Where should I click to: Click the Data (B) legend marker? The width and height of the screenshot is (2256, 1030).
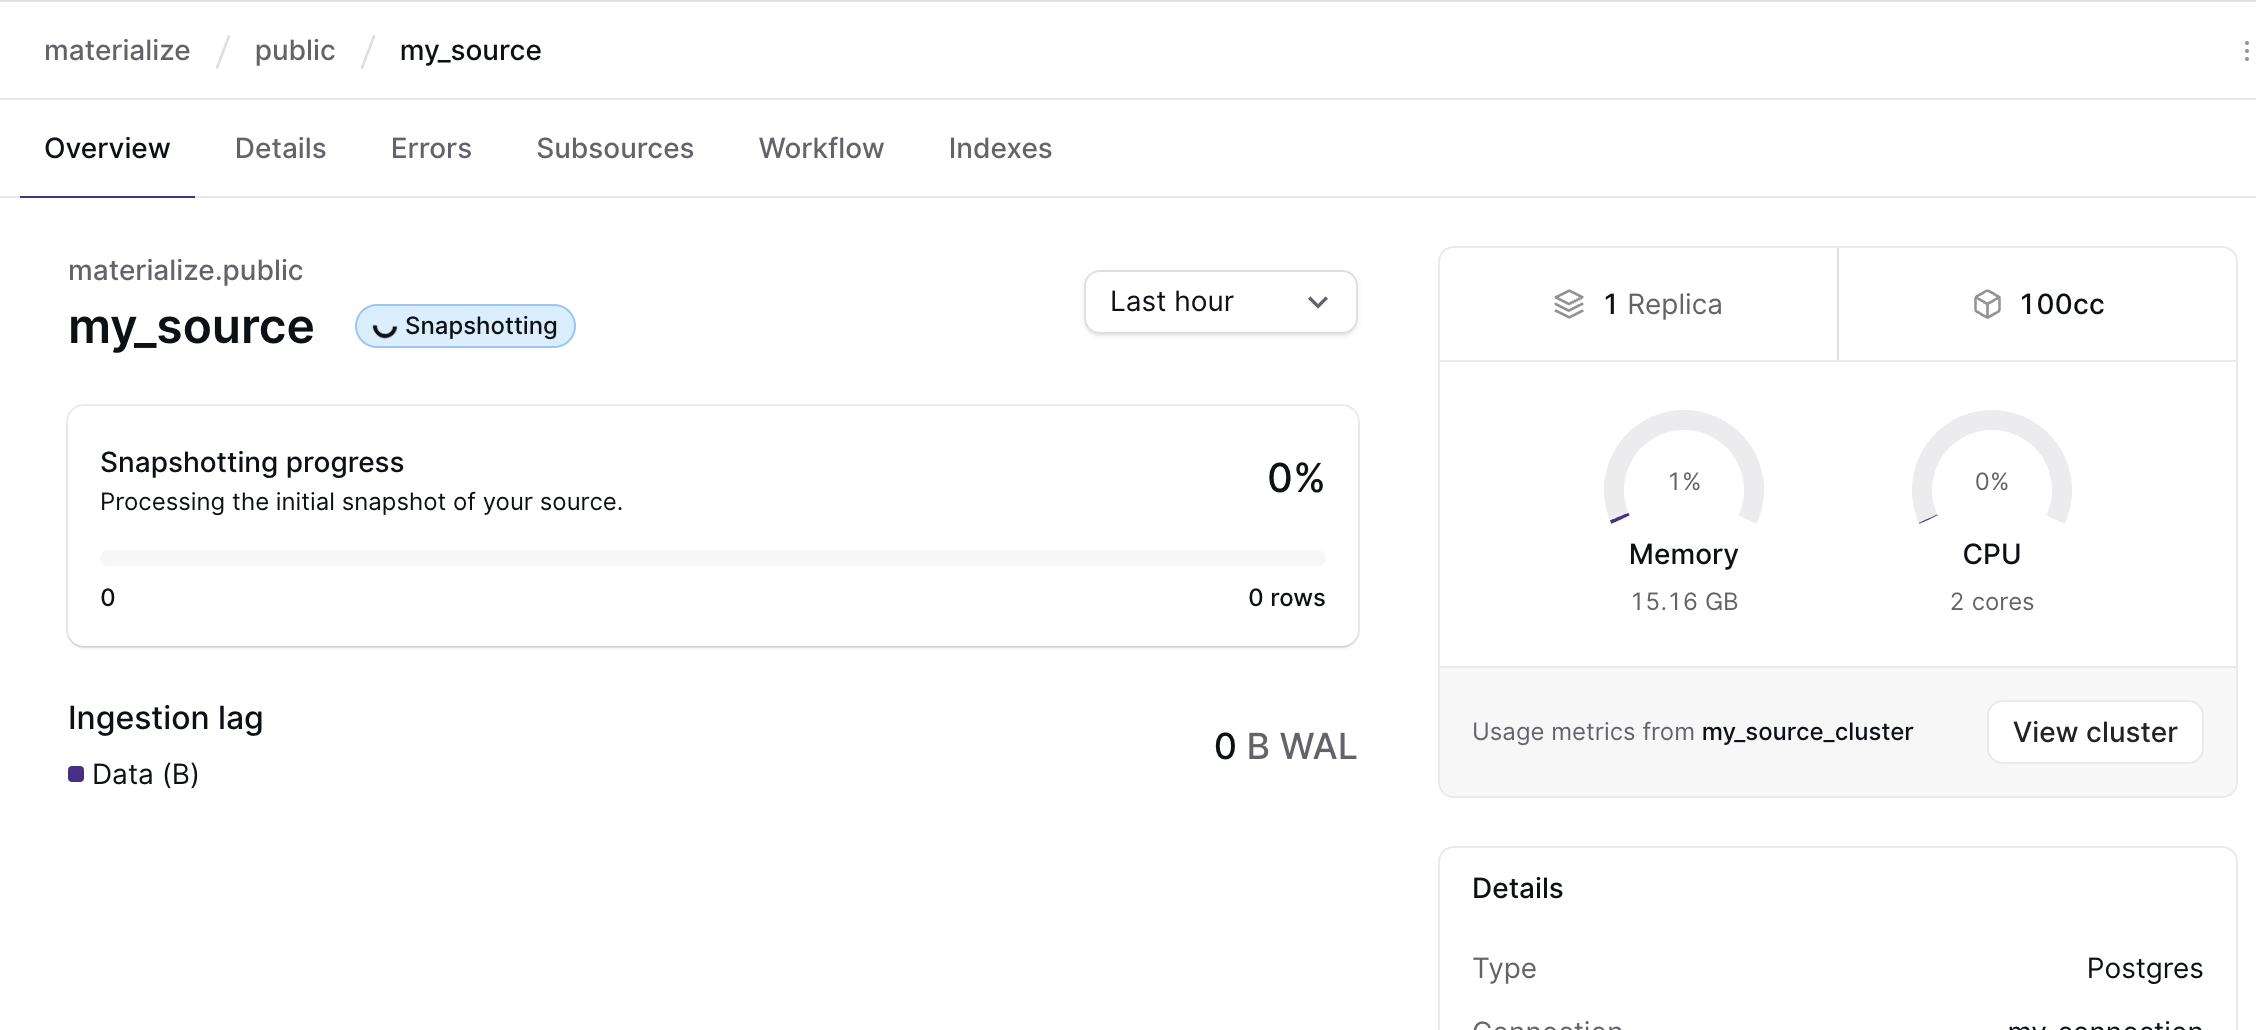[75, 773]
